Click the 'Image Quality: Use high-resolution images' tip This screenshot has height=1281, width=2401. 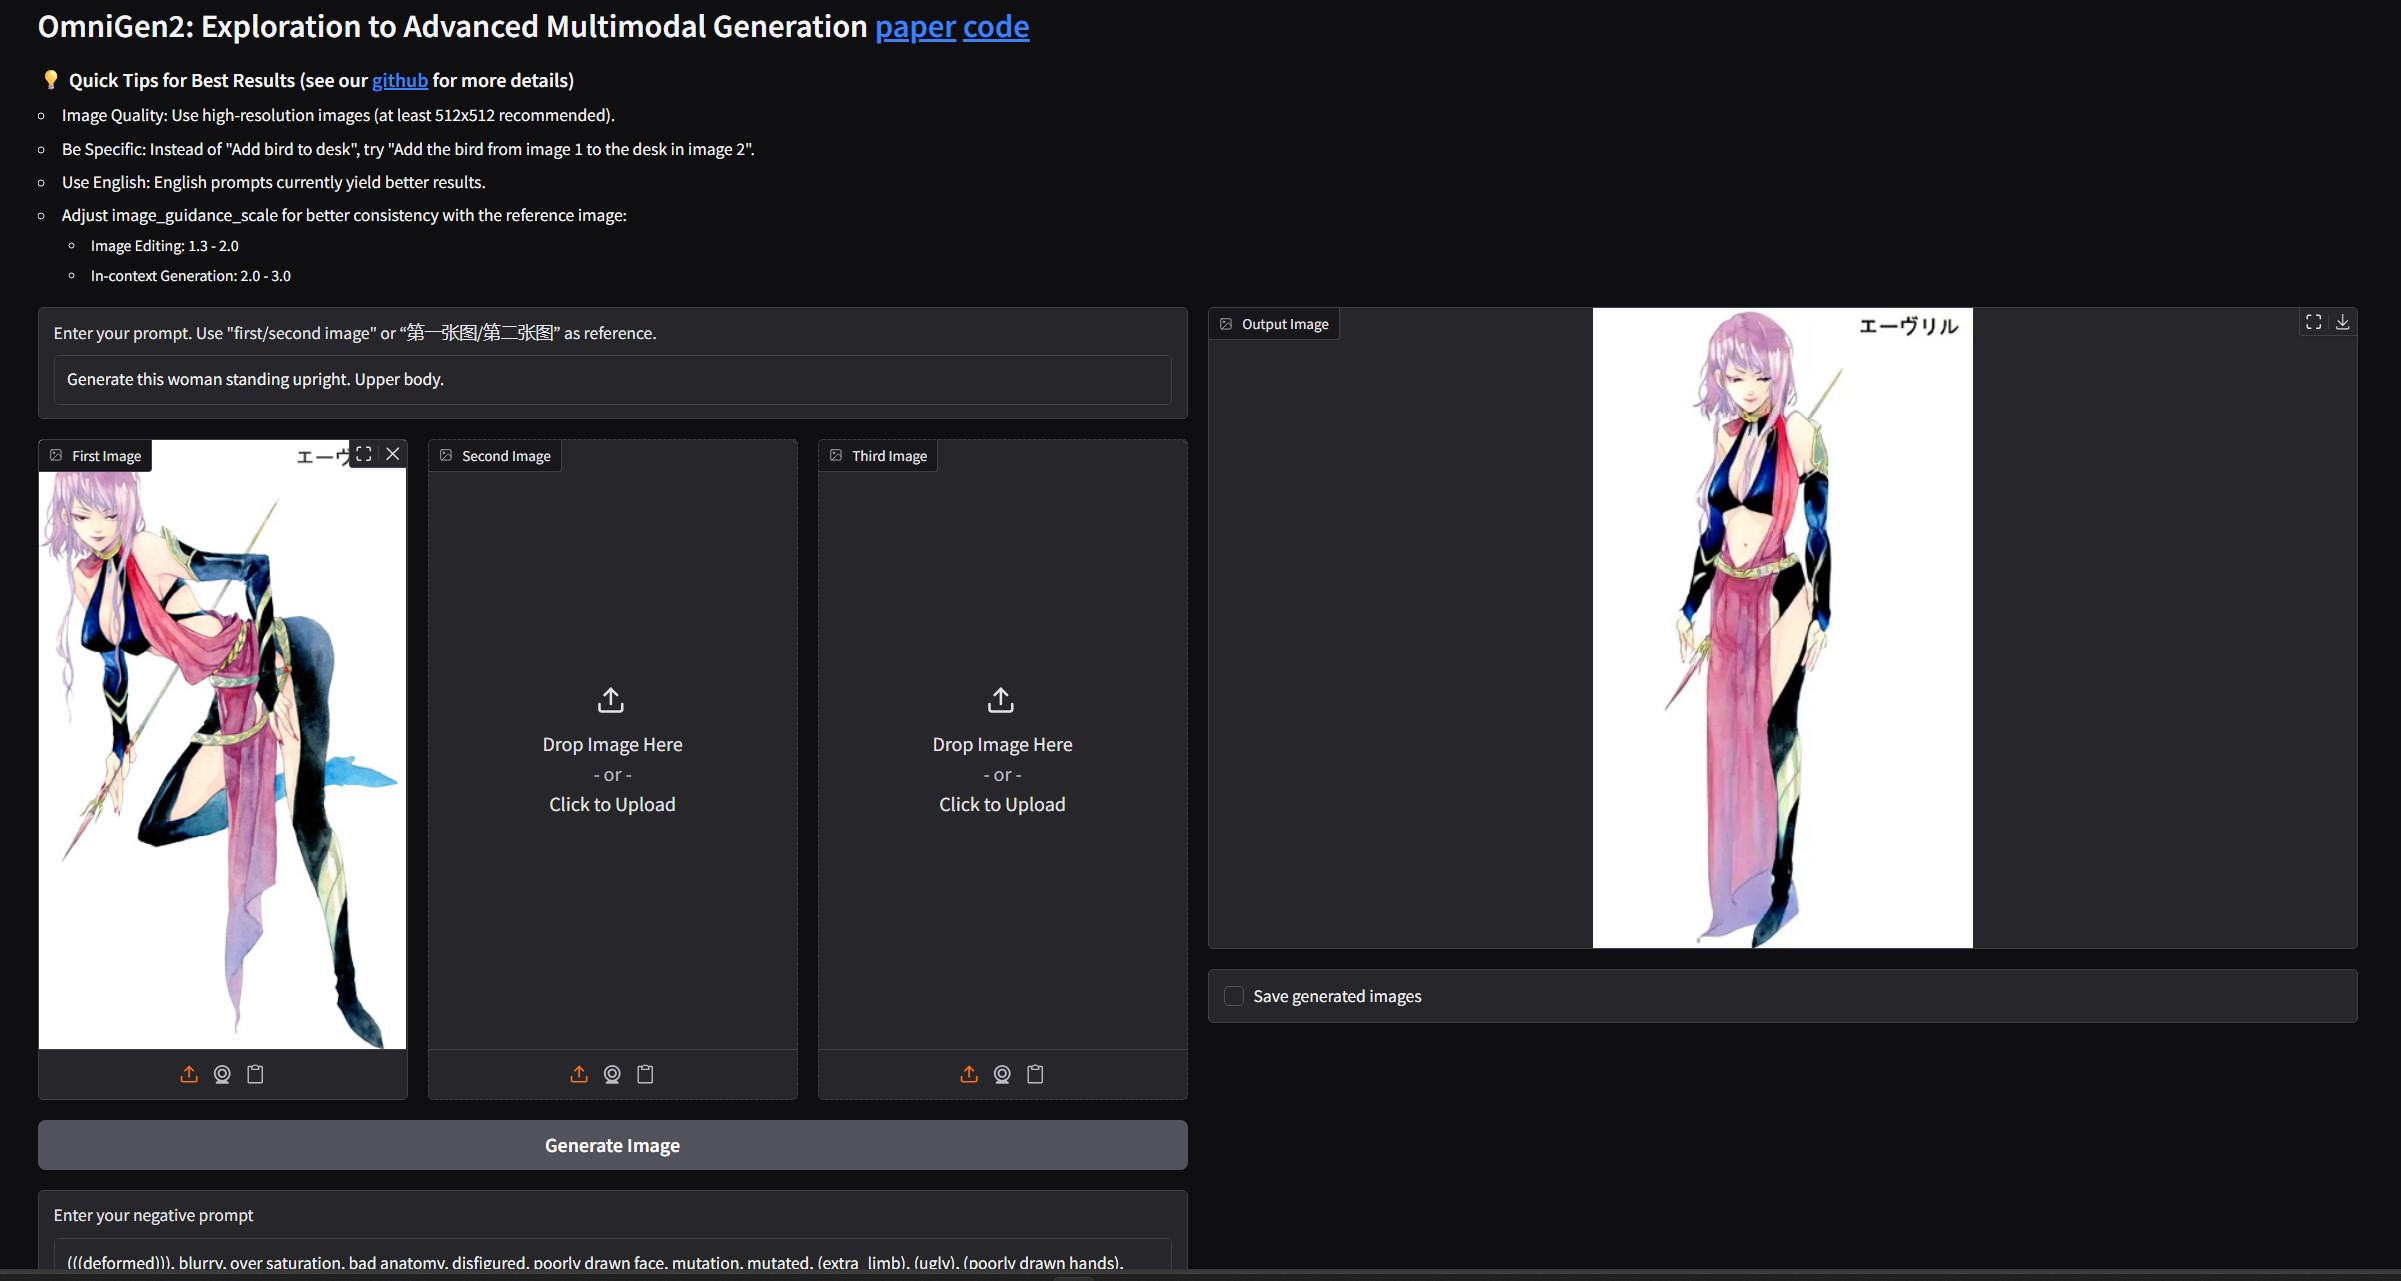pyautogui.click(x=338, y=115)
